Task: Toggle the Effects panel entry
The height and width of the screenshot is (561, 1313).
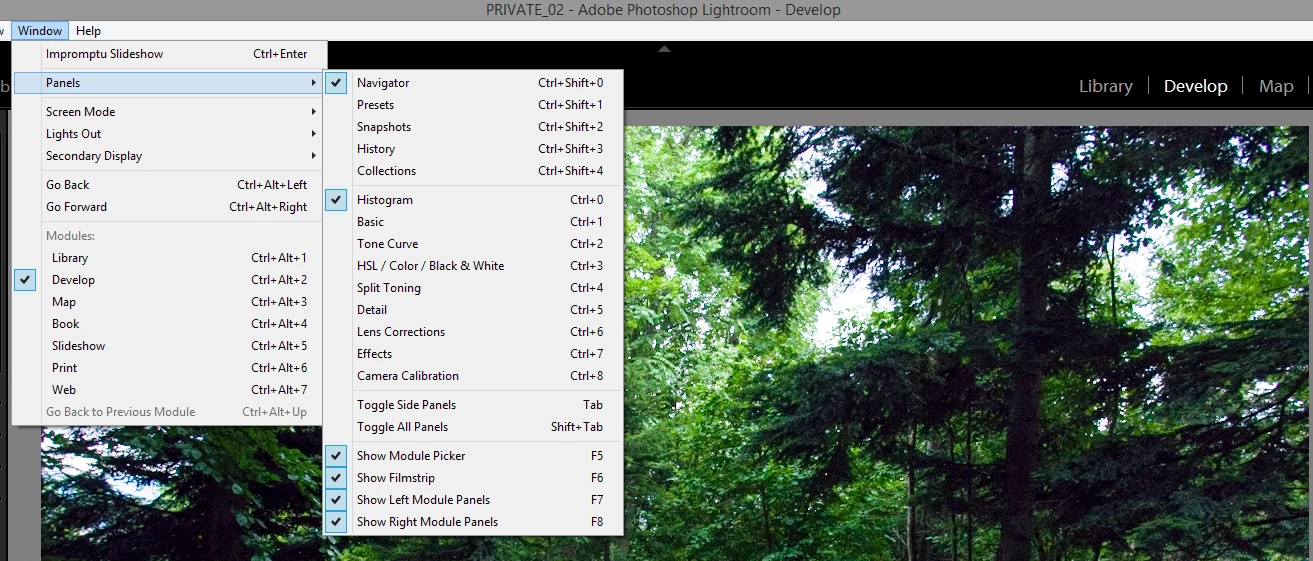Action: click(473, 354)
